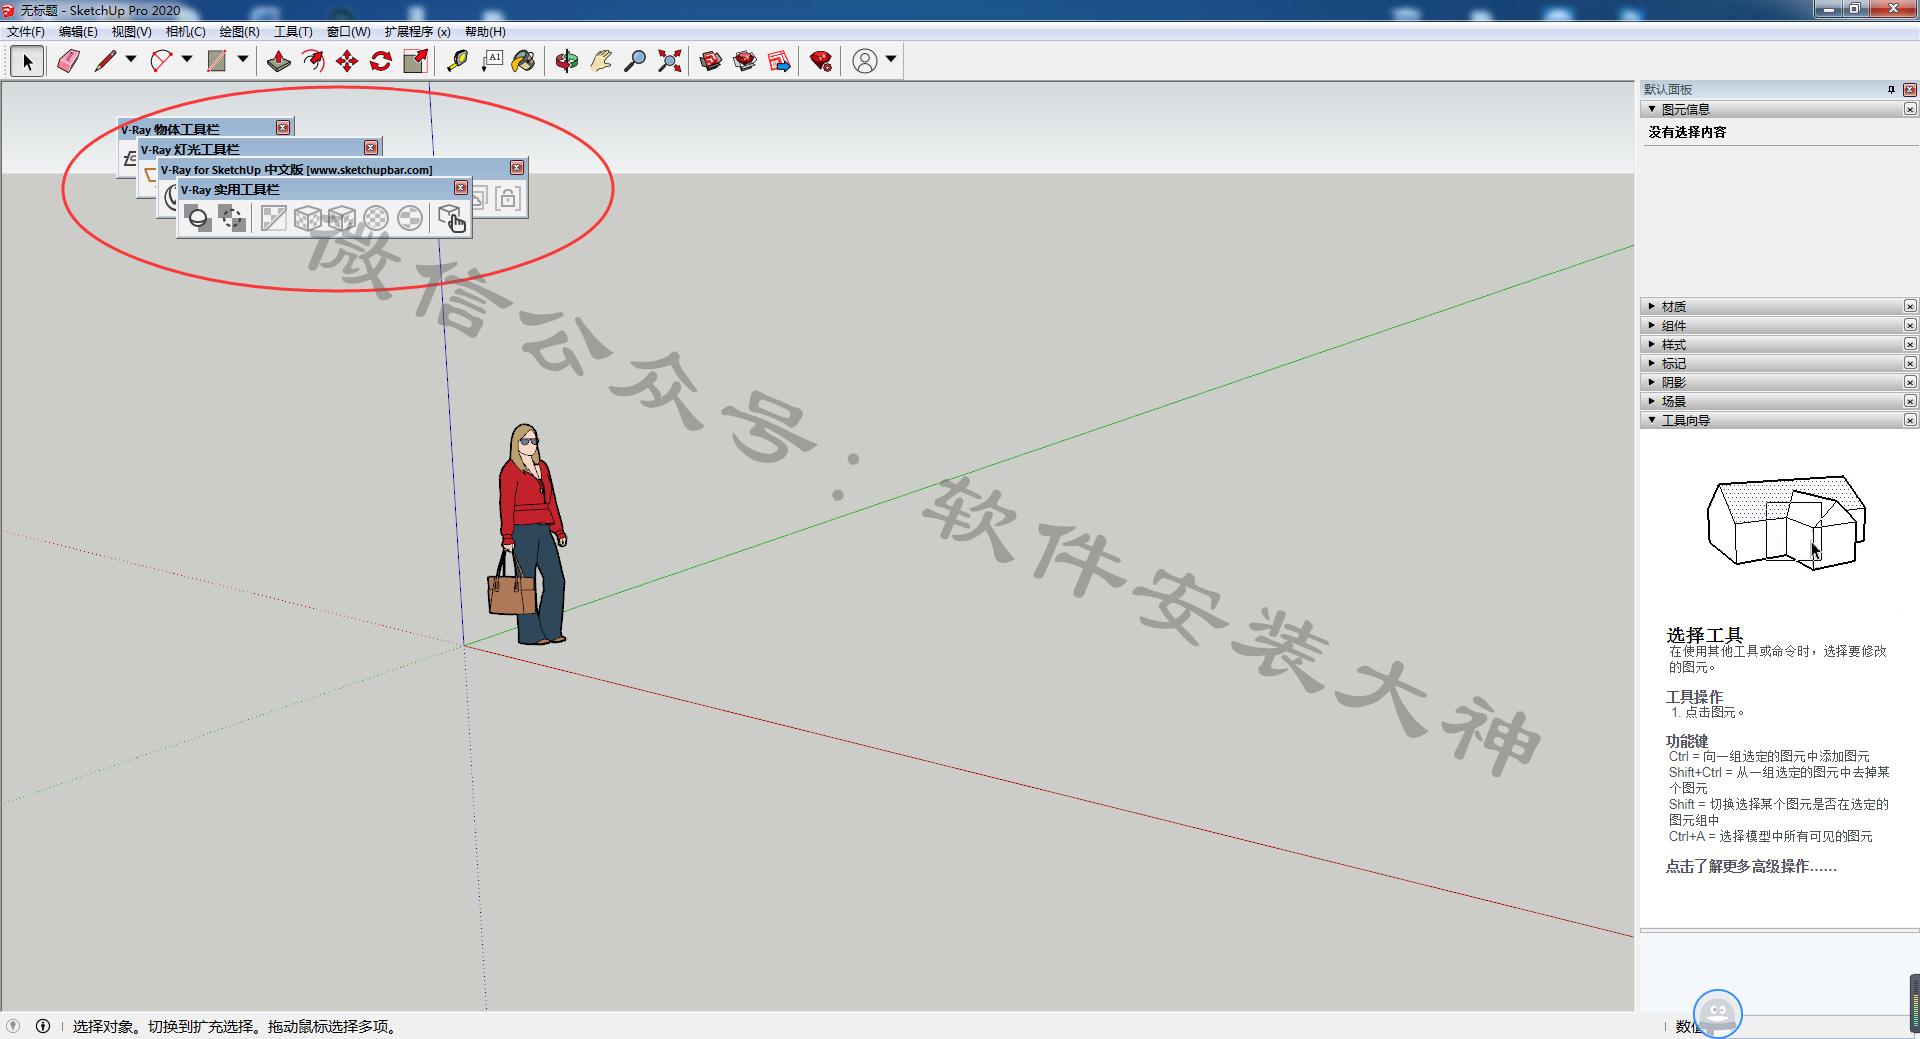
Task: Open the user account dropdown arrow
Action: coord(891,60)
